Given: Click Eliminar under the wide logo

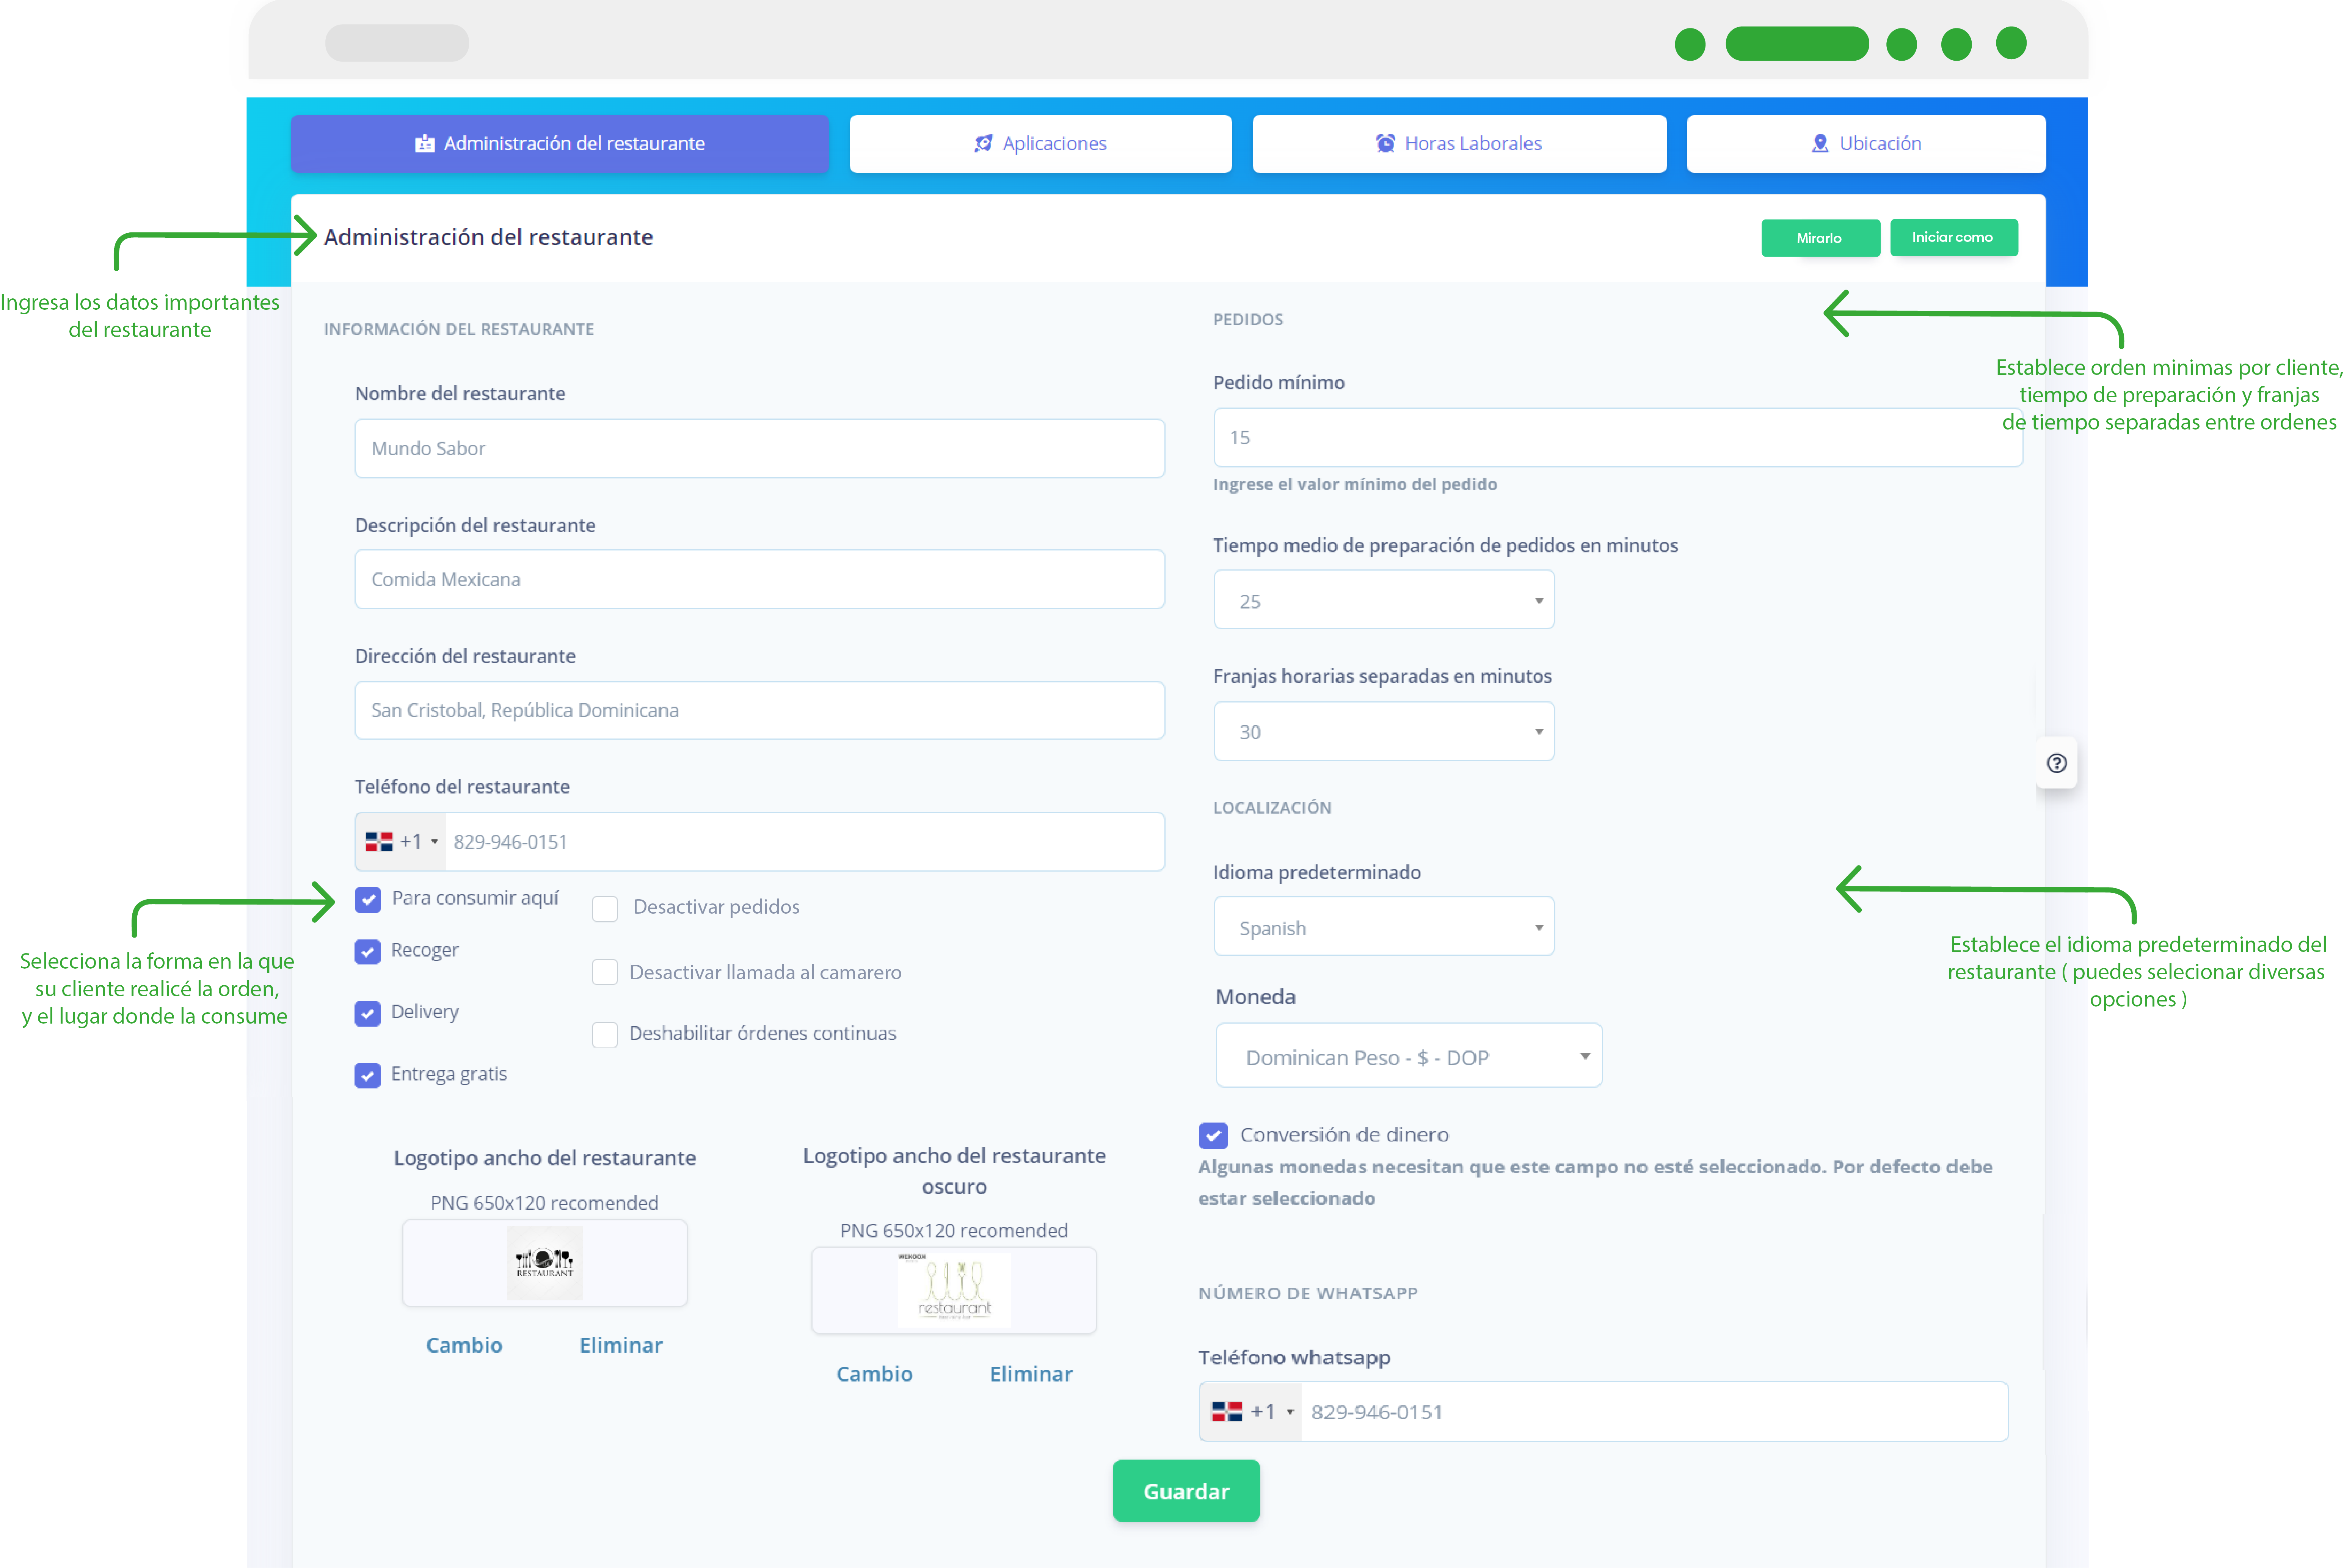Looking at the screenshot, I should (621, 1345).
